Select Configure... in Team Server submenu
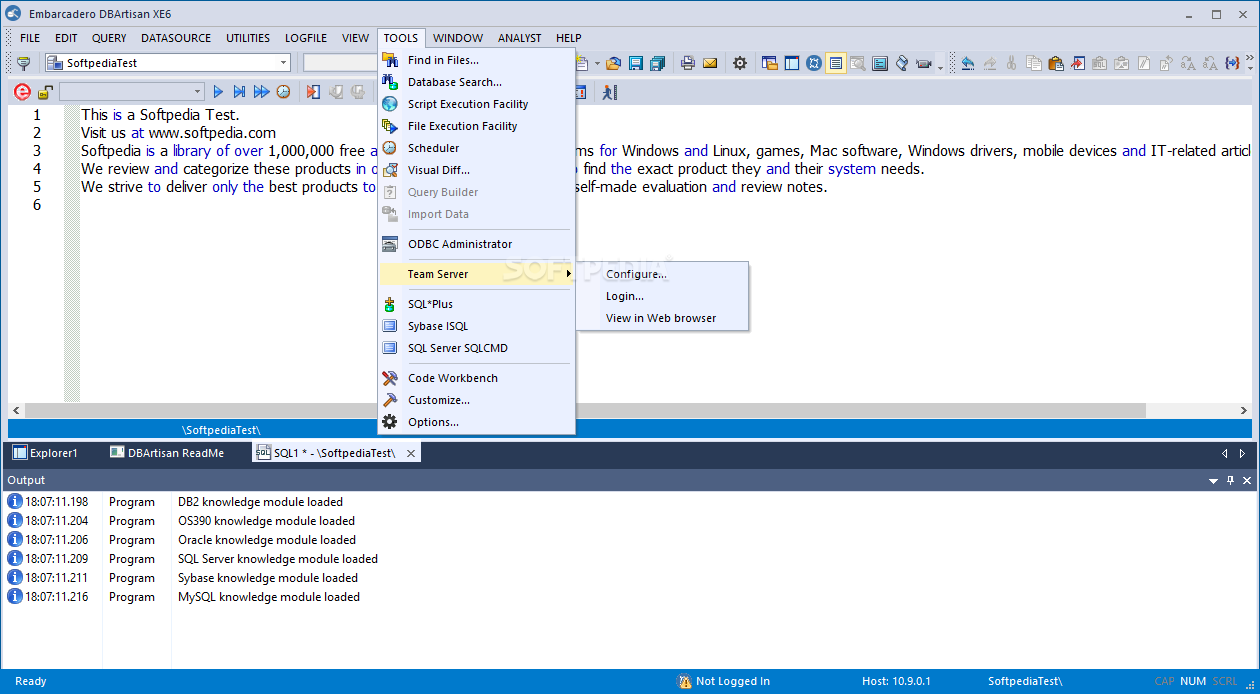Screen dimensions: 1260x694 pos(636,274)
